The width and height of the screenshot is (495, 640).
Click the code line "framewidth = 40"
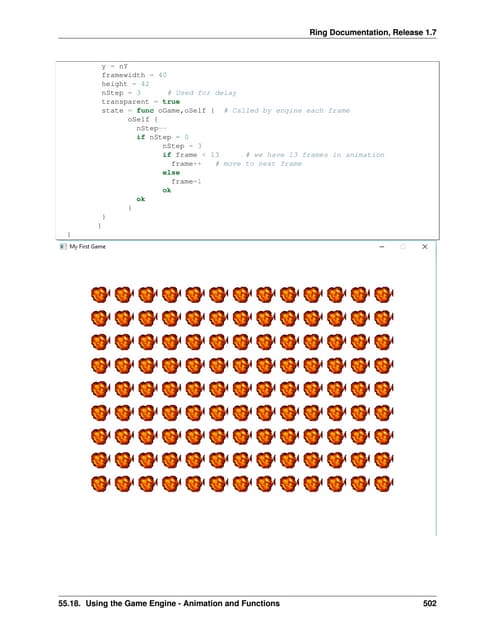click(134, 75)
